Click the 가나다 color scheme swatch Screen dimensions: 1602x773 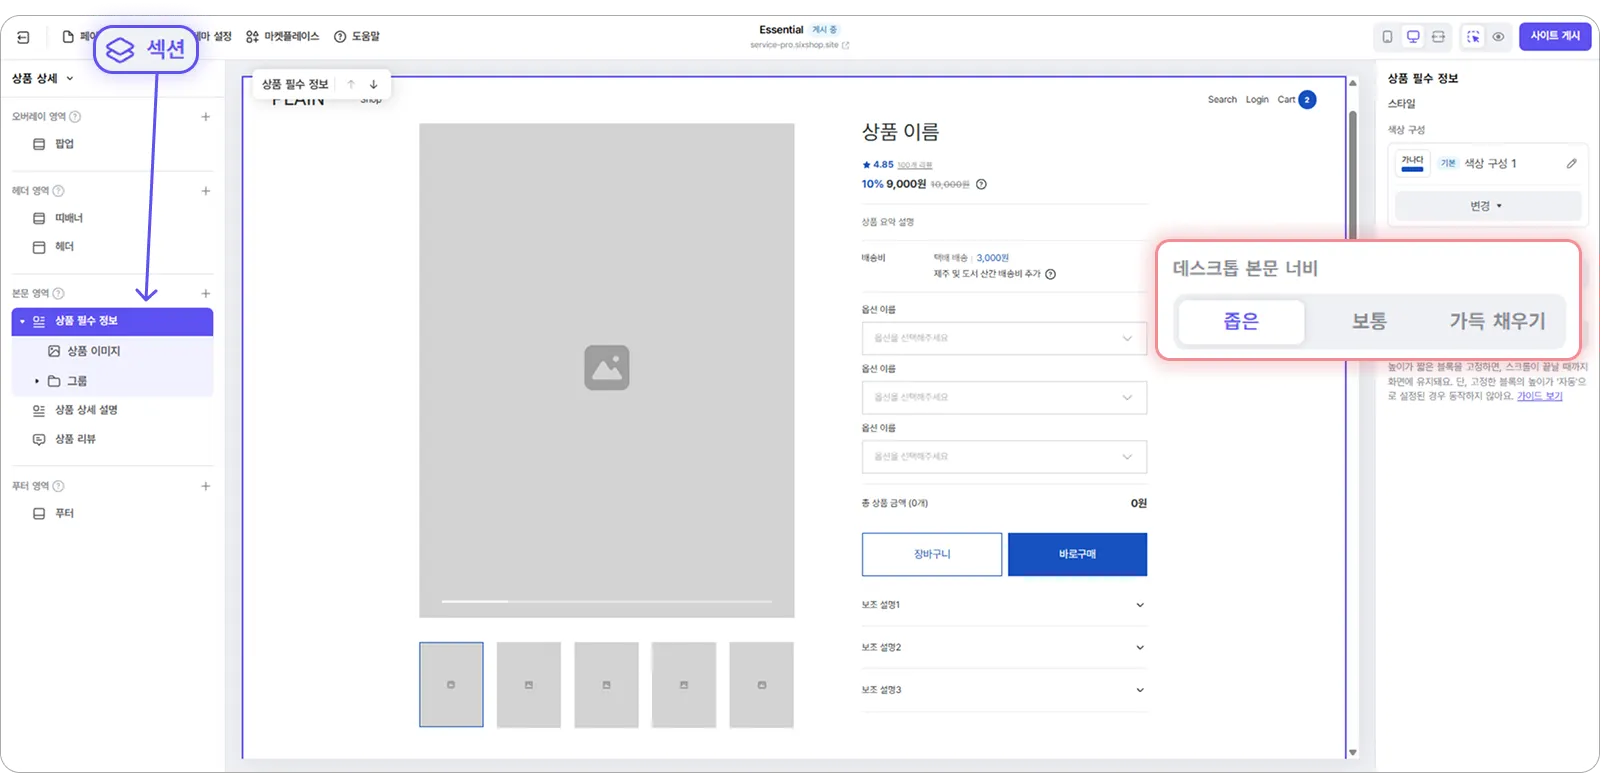click(1412, 164)
